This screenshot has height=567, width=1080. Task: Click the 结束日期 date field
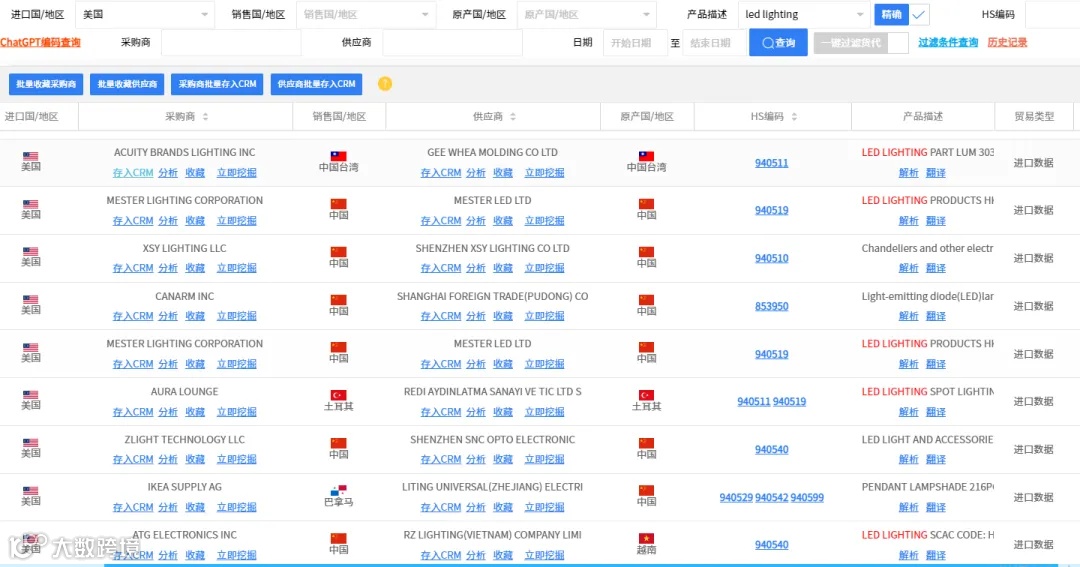[714, 43]
